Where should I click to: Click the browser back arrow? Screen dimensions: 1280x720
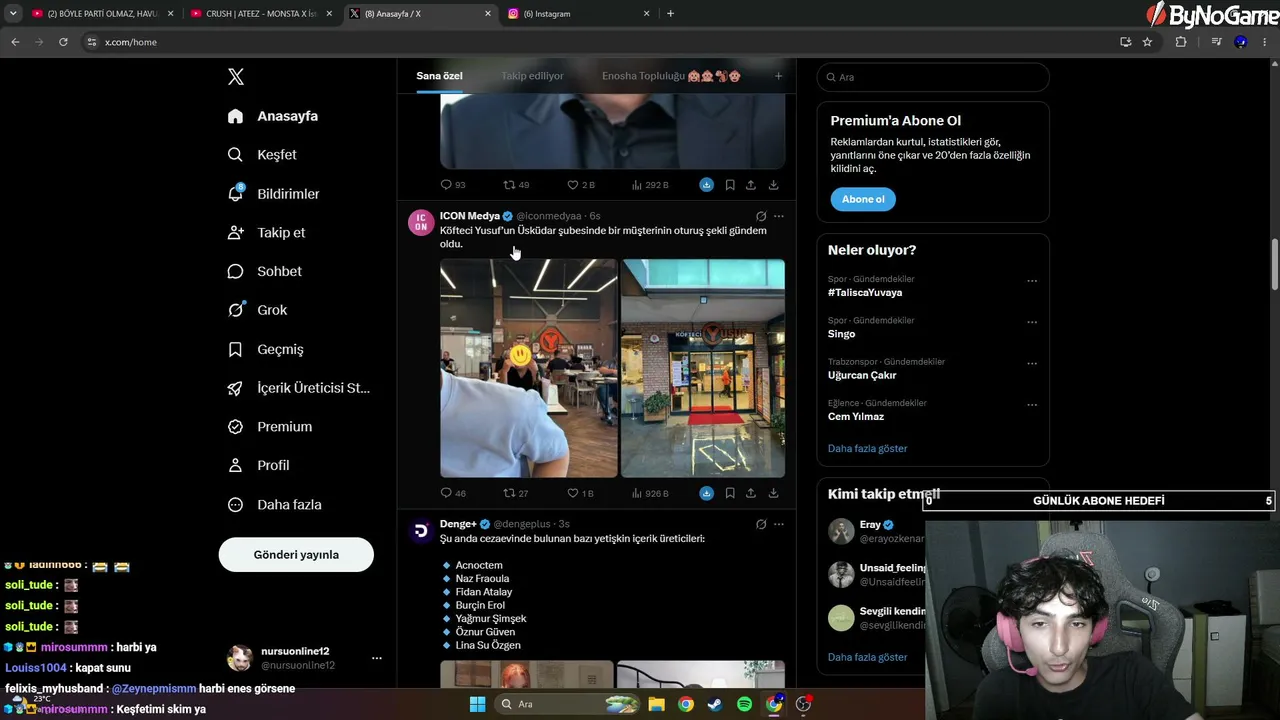[15, 42]
